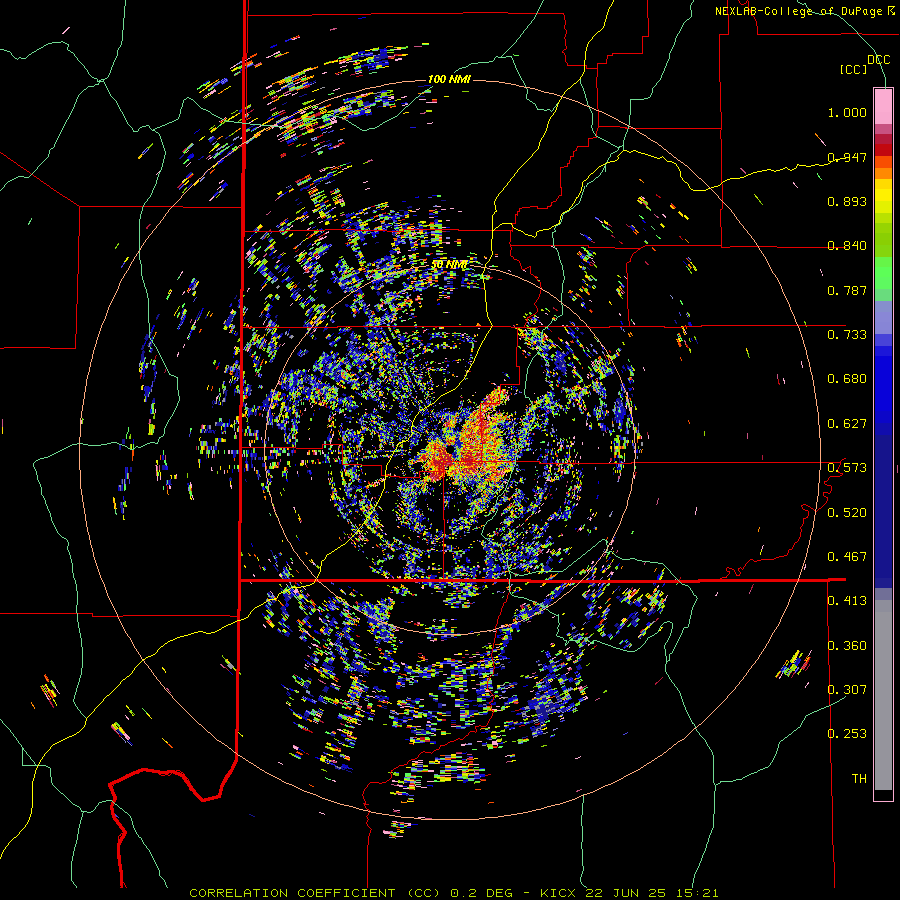The width and height of the screenshot is (900, 900).
Task: Click the 100 NMI range ring label
Action: pos(449,79)
